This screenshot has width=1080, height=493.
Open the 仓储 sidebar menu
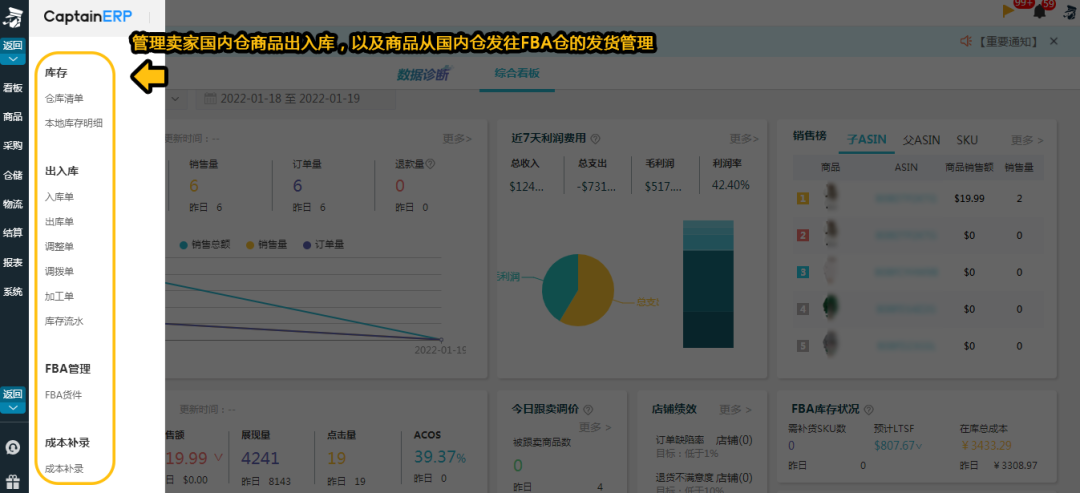pyautogui.click(x=12, y=175)
